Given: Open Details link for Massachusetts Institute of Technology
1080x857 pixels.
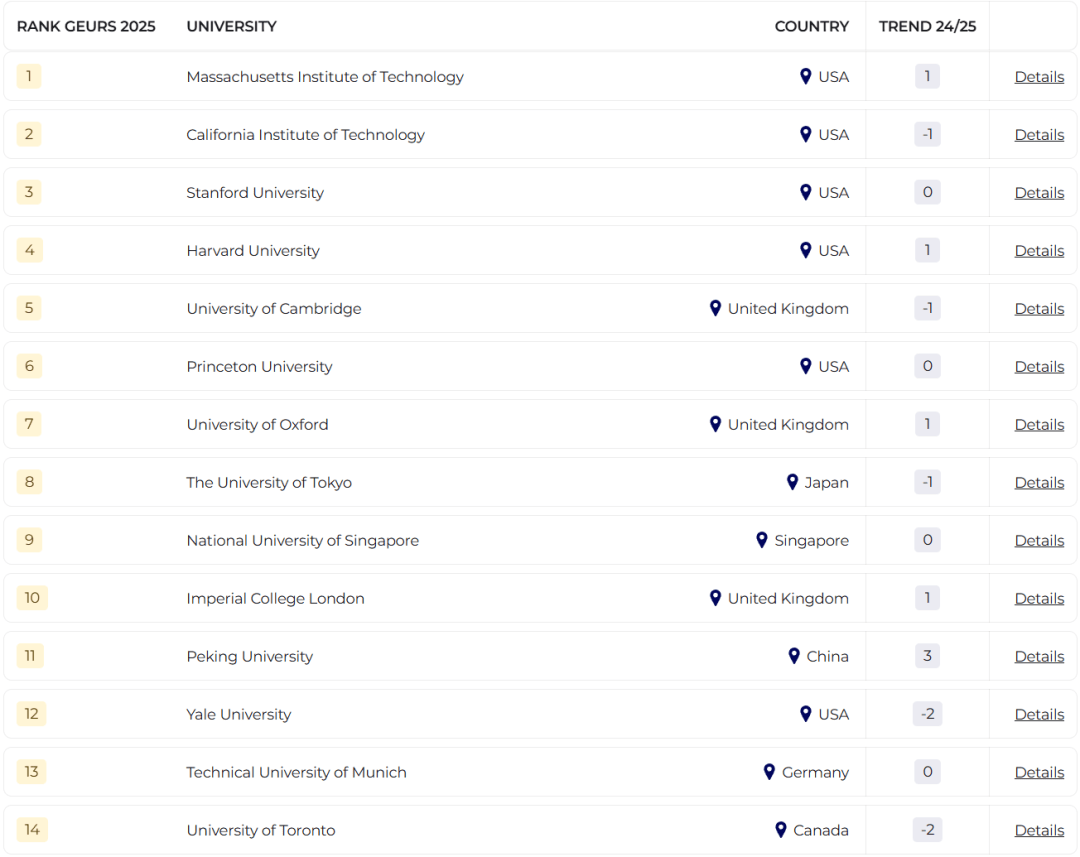Looking at the screenshot, I should click(x=1039, y=77).
